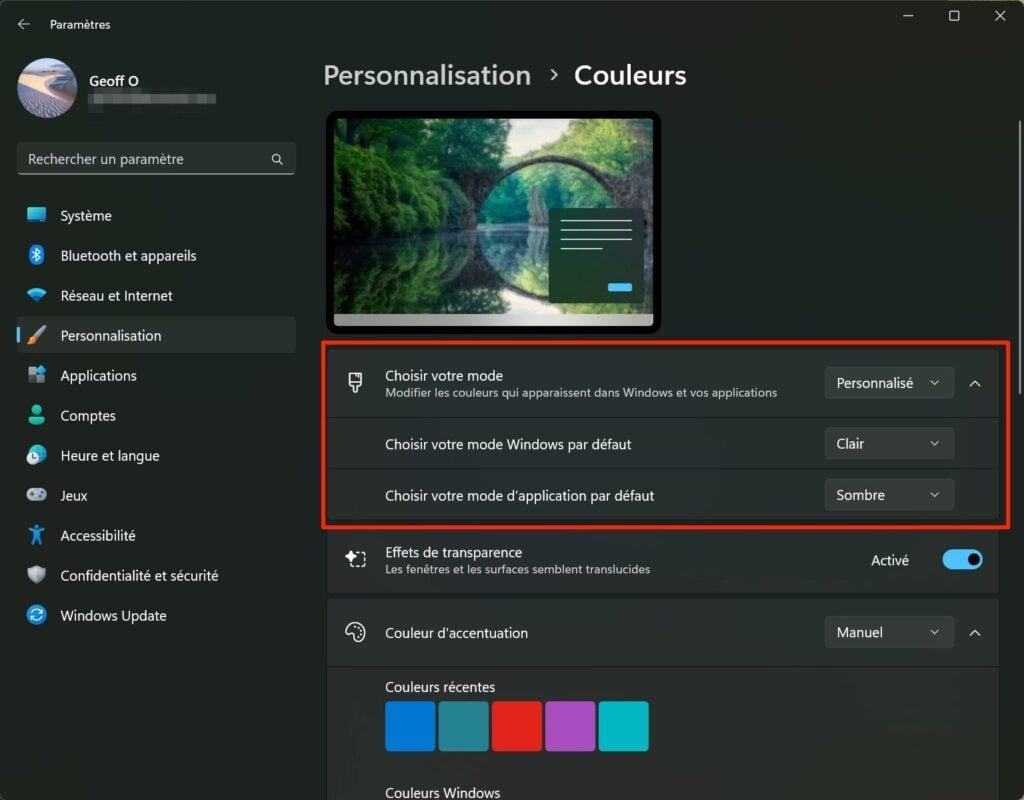The width and height of the screenshot is (1024, 800).
Task: Click the Windows Update sync icon
Action: pos(37,615)
